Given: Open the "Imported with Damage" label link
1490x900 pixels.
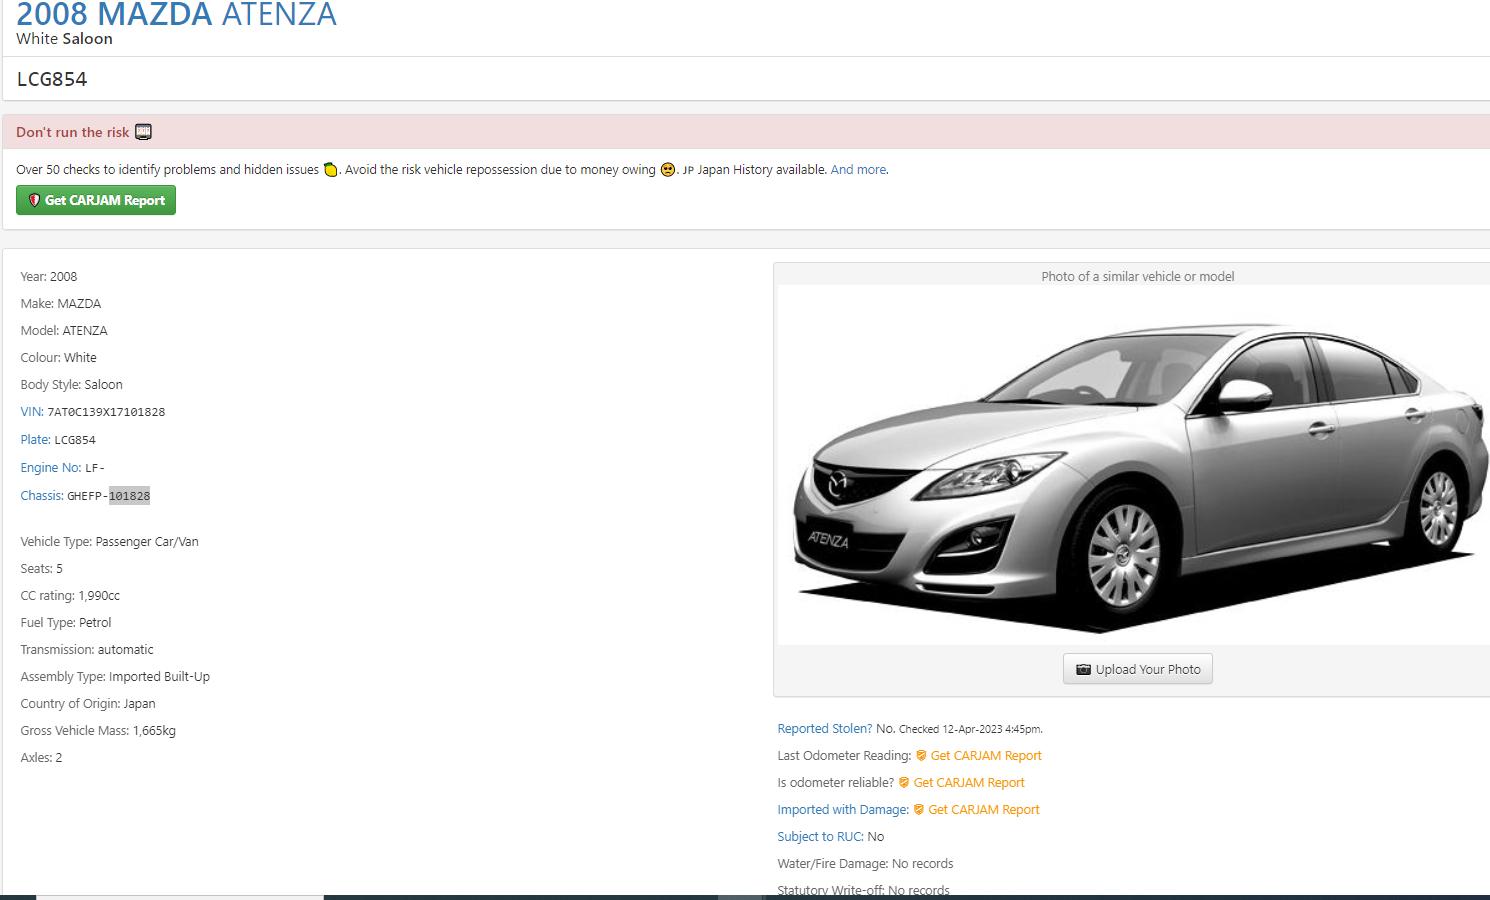Looking at the screenshot, I should tap(843, 810).
